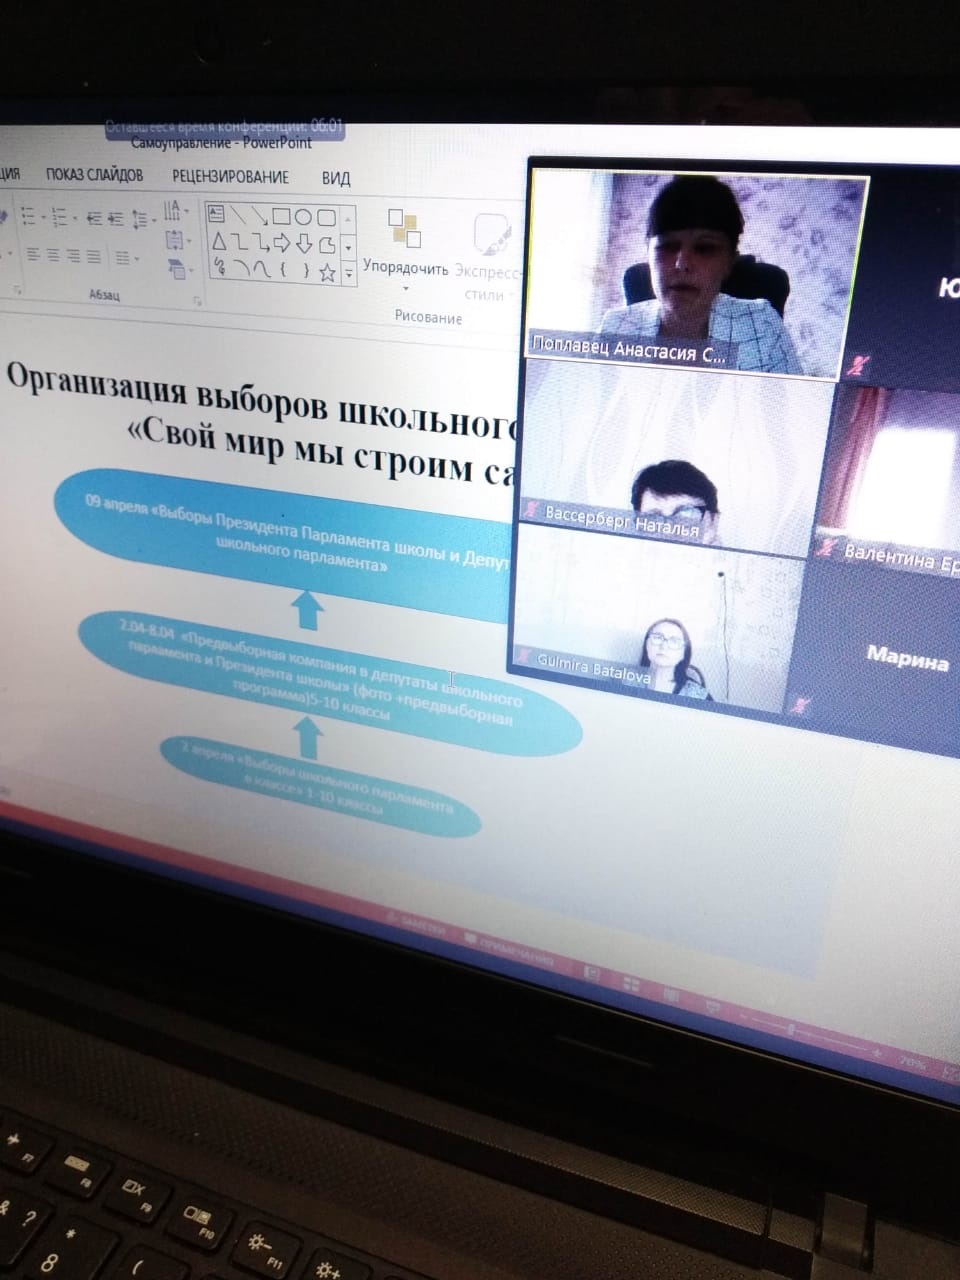Justify the paragraph text
The width and height of the screenshot is (960, 1280).
point(94,257)
